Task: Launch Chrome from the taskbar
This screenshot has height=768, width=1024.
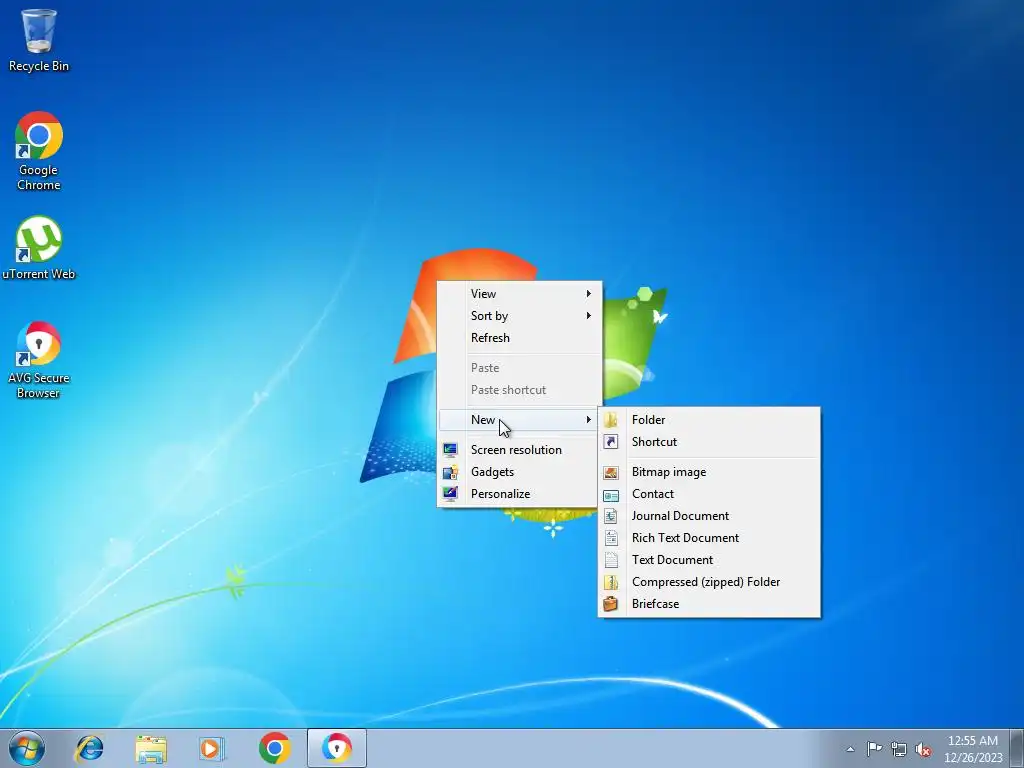Action: point(274,748)
